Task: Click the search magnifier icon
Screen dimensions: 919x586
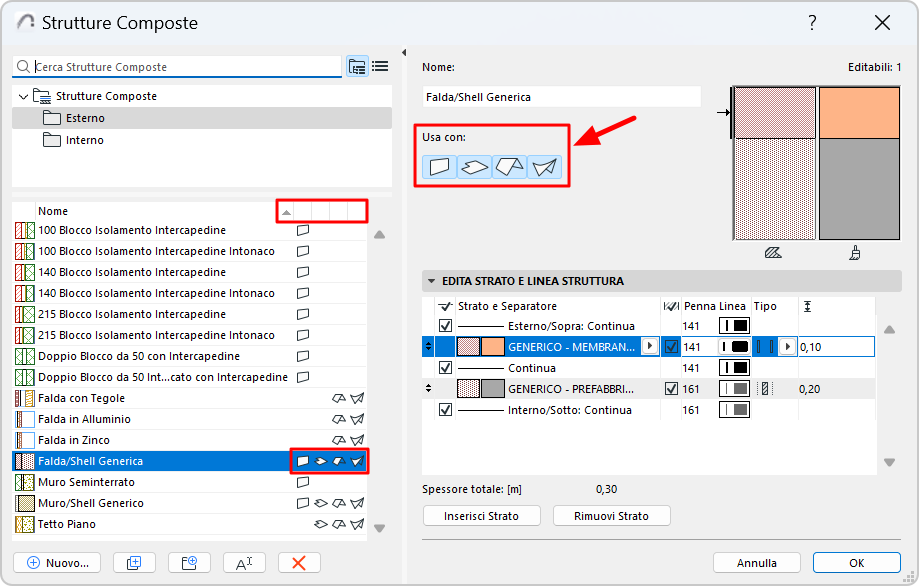Action: (23, 67)
